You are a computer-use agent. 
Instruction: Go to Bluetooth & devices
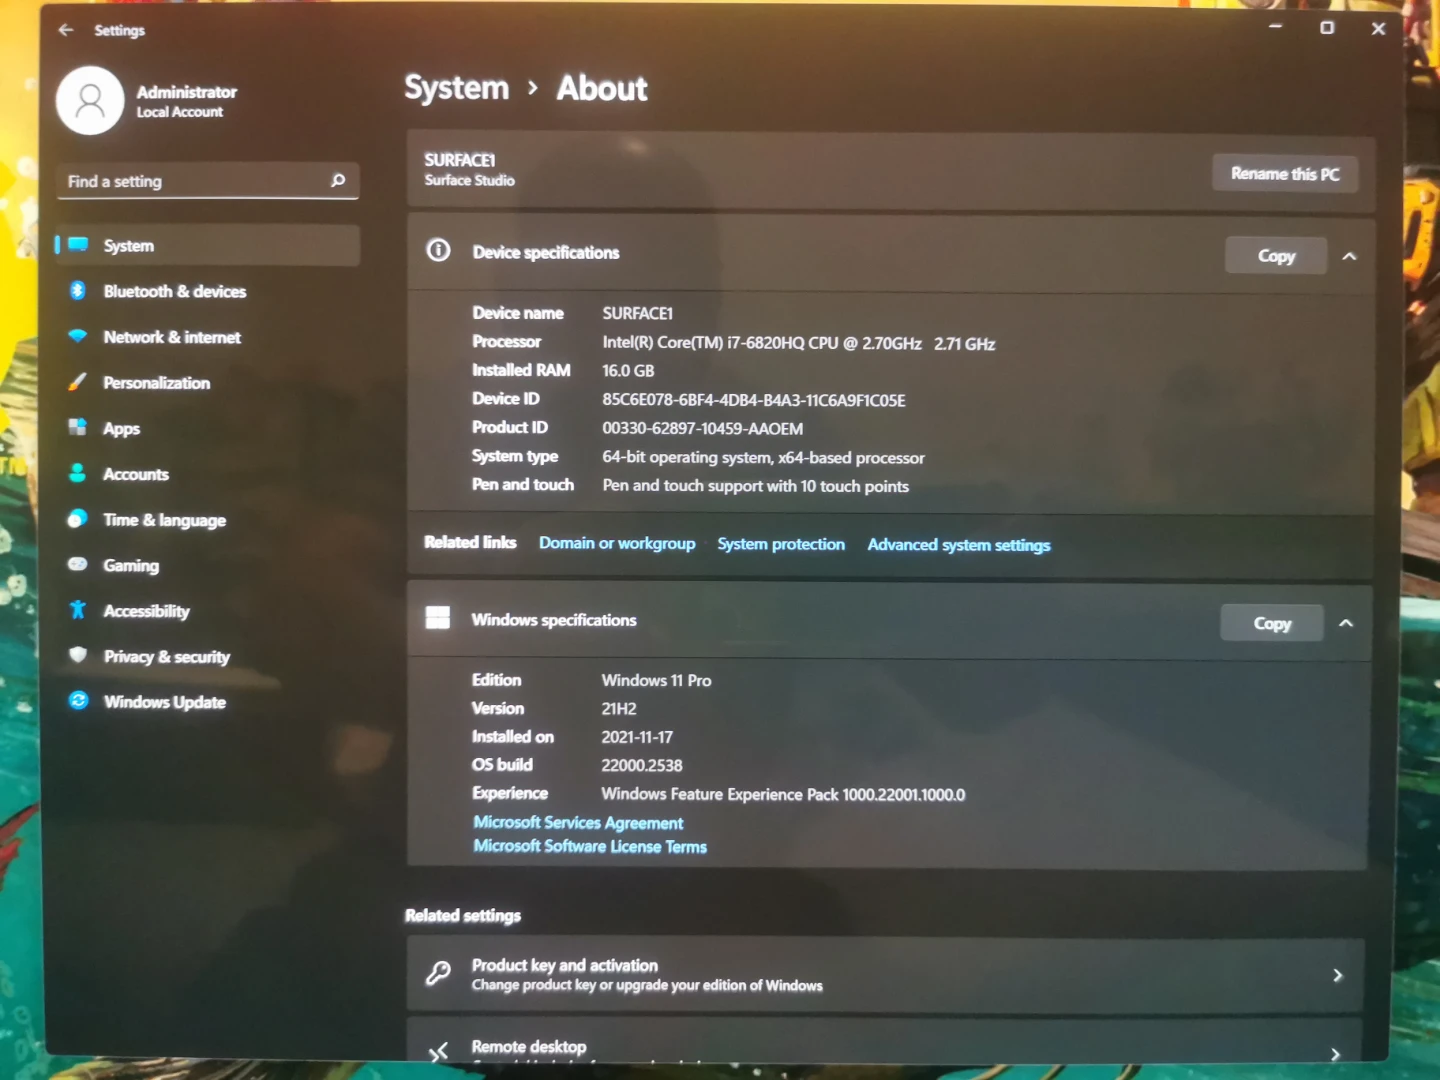click(208, 291)
